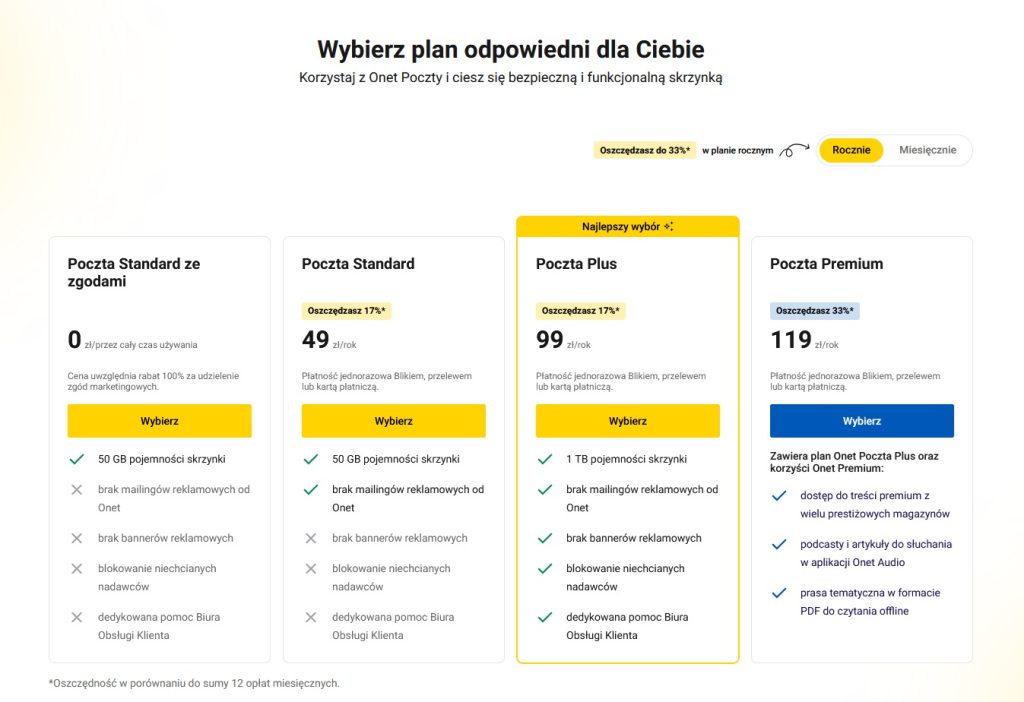Click the curly arrow pointing to Rocznie

(794, 150)
